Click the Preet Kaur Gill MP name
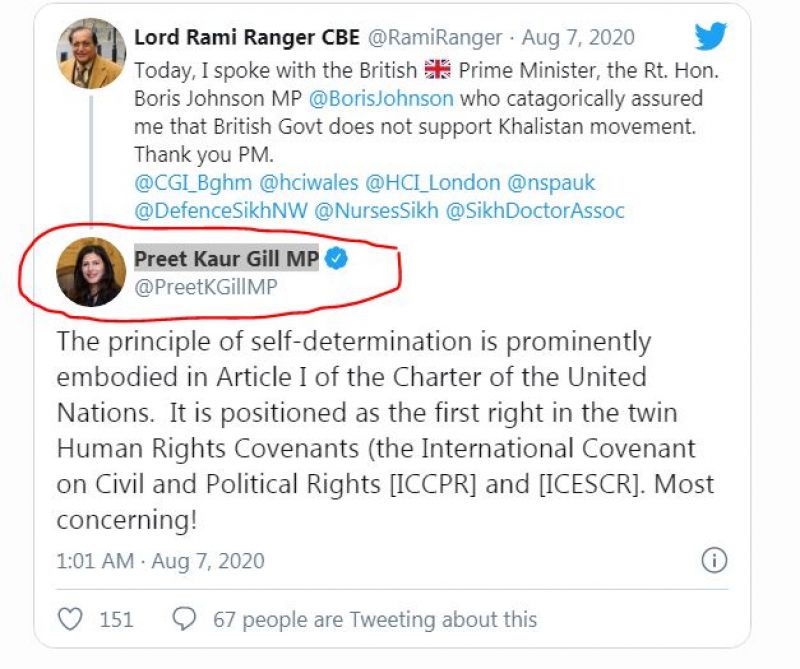Screen dimensions: 800x669 point(226,260)
